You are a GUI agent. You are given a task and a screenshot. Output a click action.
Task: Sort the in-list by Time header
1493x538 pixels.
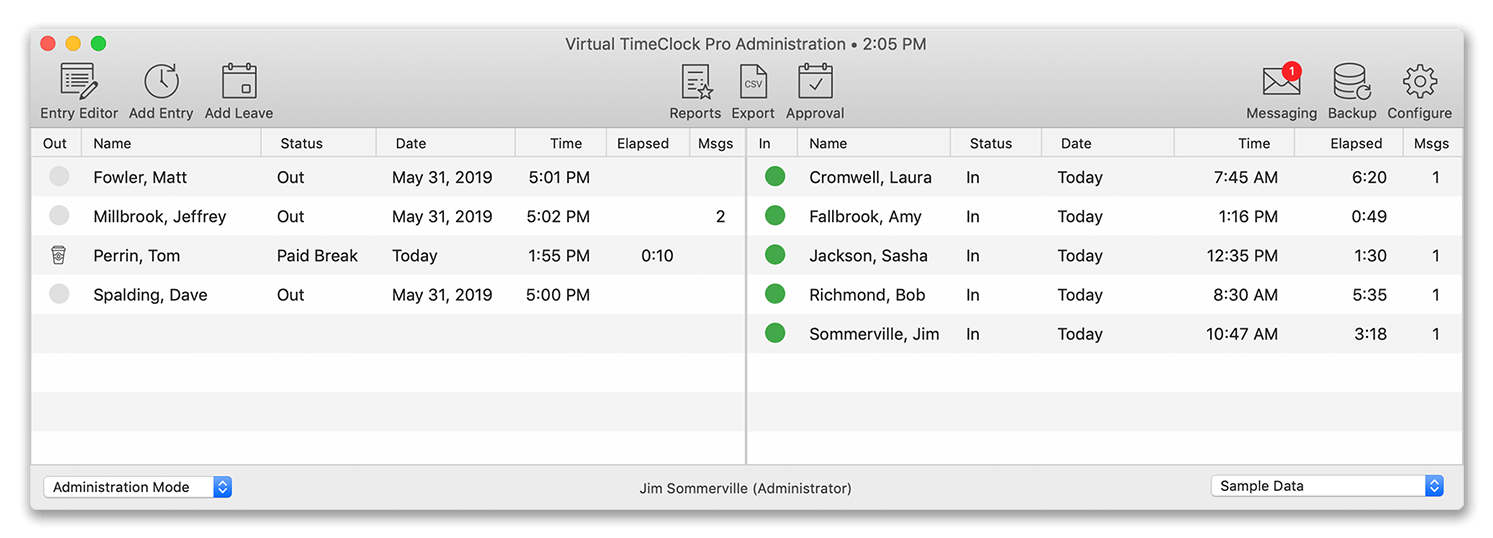click(1234, 143)
